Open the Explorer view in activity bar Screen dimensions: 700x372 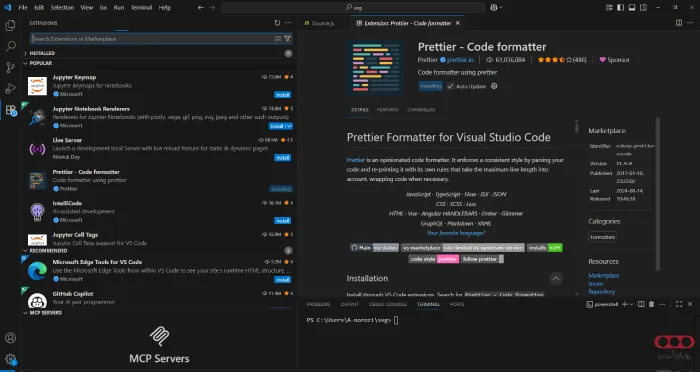[x=10, y=25]
